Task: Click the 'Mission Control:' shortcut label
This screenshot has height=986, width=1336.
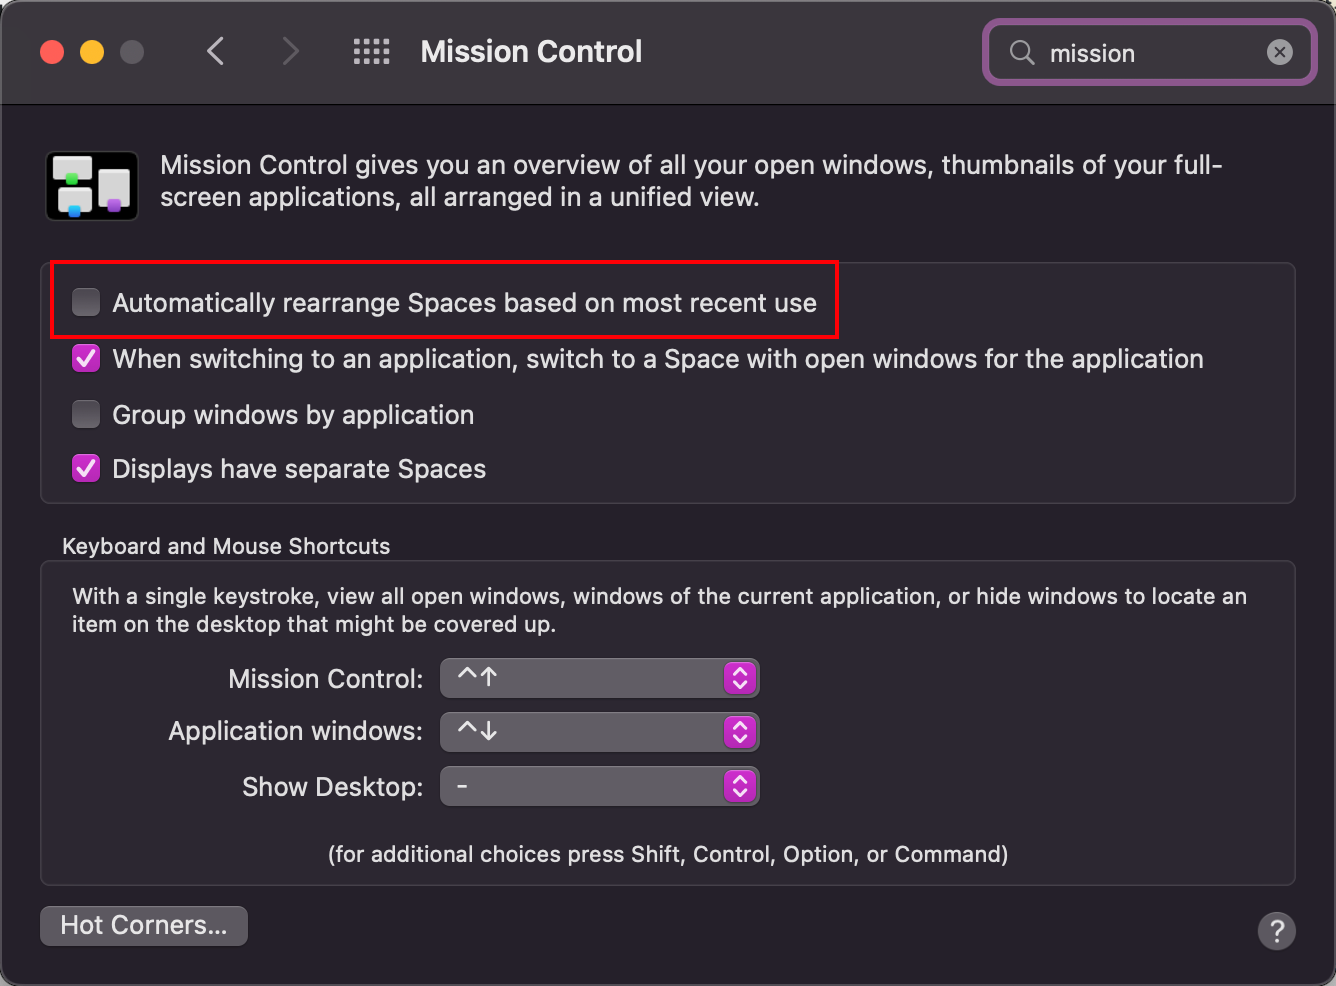Action: click(326, 679)
